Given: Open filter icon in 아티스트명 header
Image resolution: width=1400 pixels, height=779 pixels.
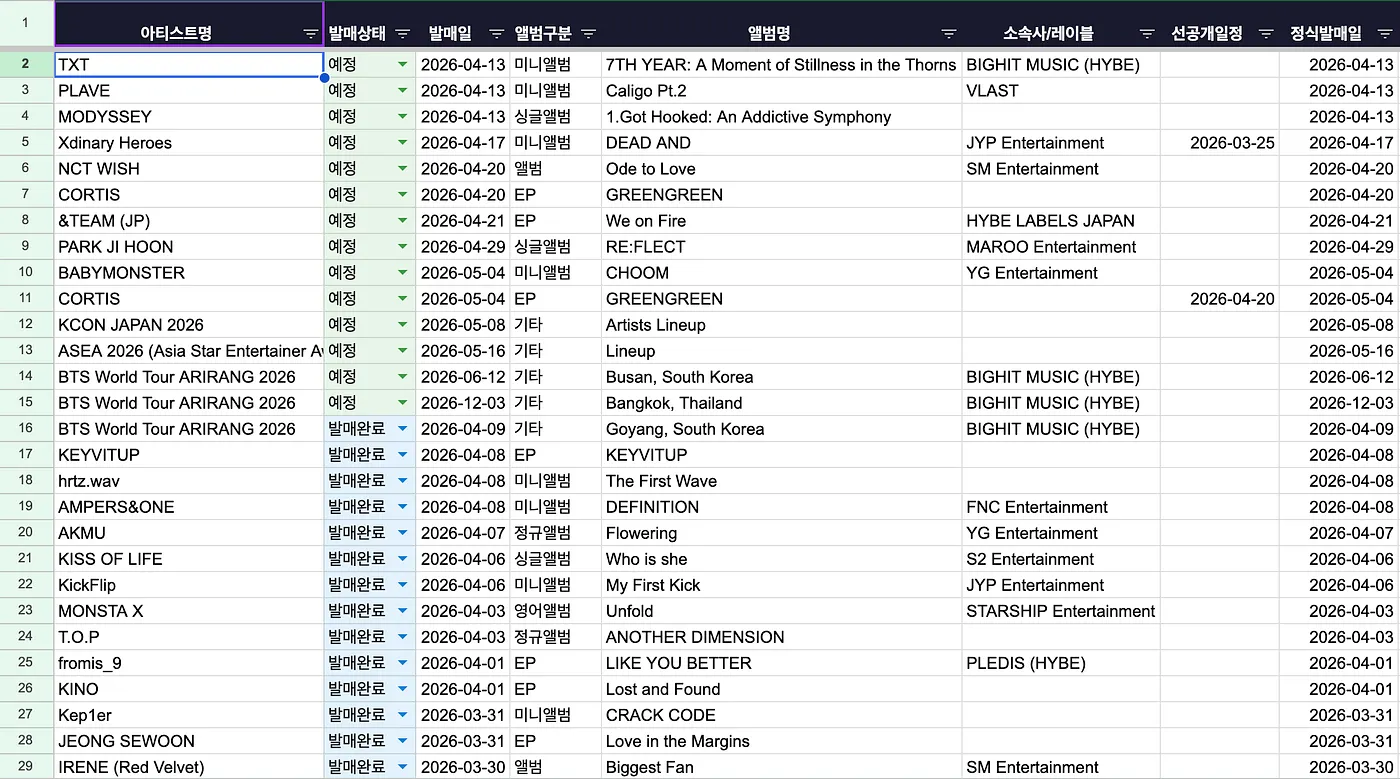Looking at the screenshot, I should 311,34.
